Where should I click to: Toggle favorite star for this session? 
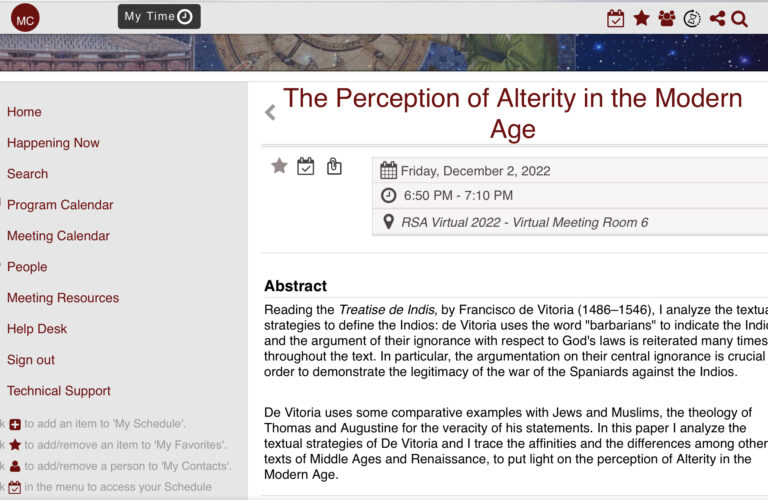pyautogui.click(x=279, y=166)
